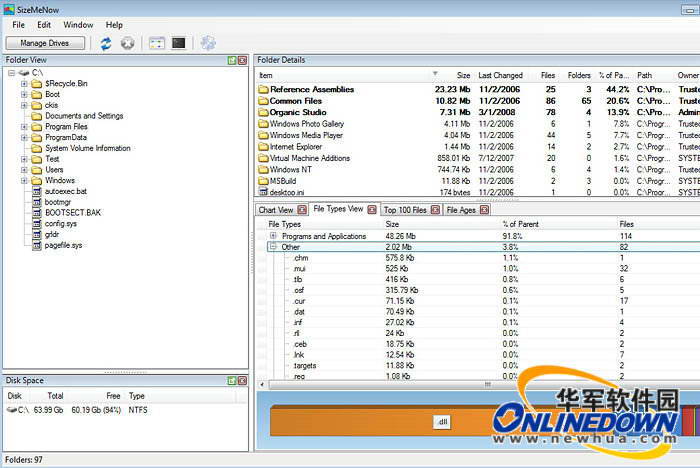
Task: Sort by the Item column header
Action: pyautogui.click(x=266, y=75)
